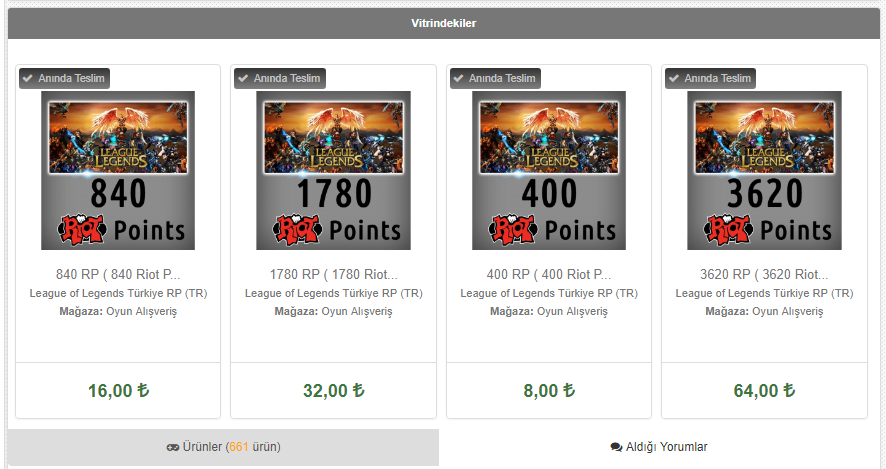The image size is (886, 469).
Task: Follow the '400 RP ( 400 Riot P...' title link
Action: (549, 274)
